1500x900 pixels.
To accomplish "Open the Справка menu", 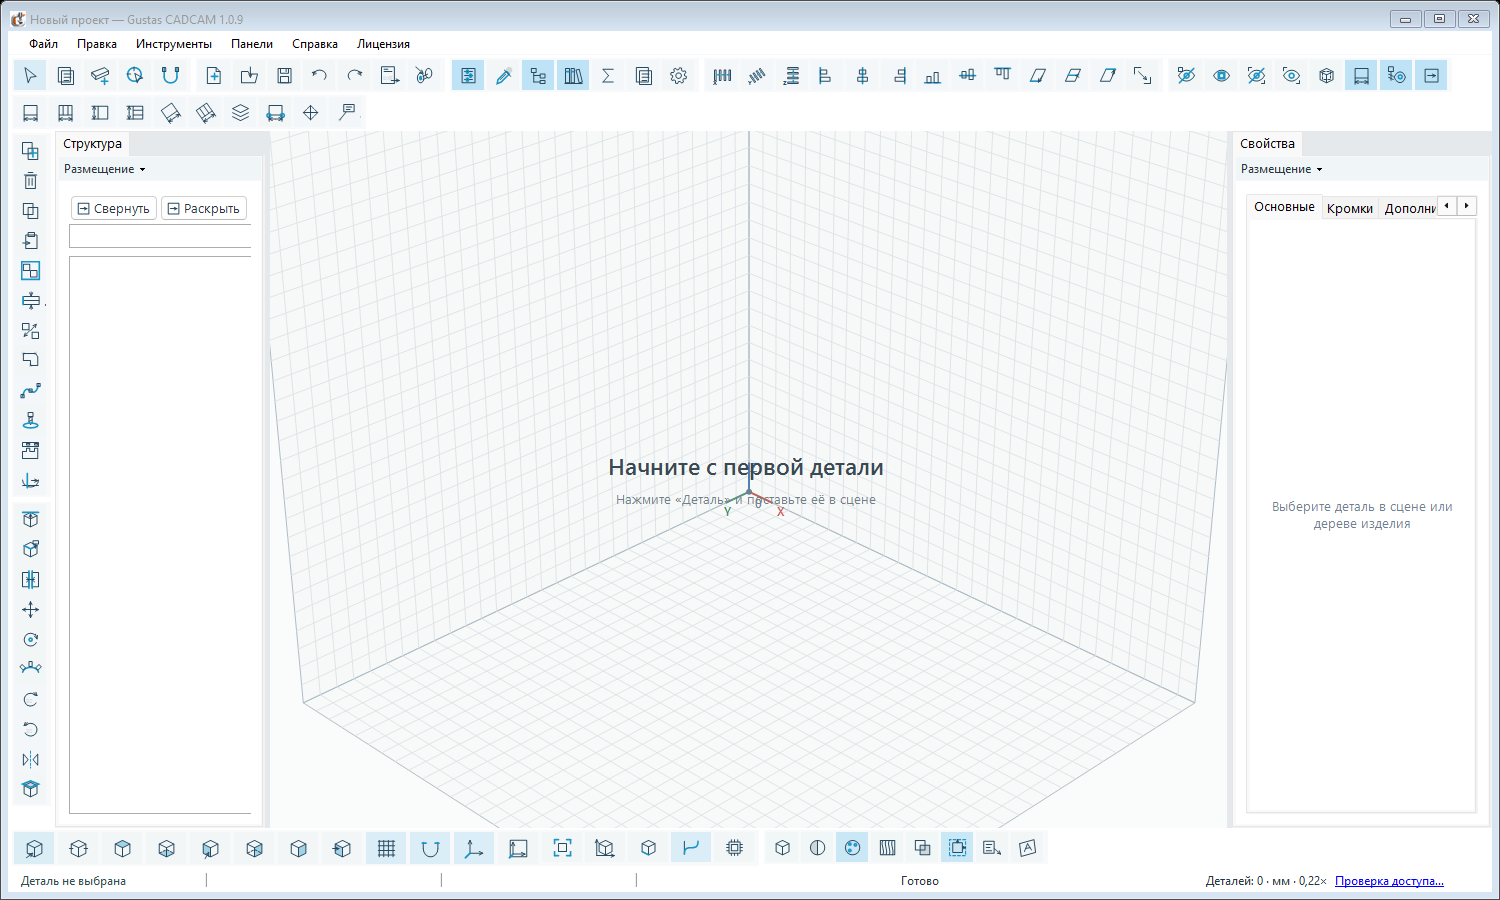I will click(x=315, y=44).
